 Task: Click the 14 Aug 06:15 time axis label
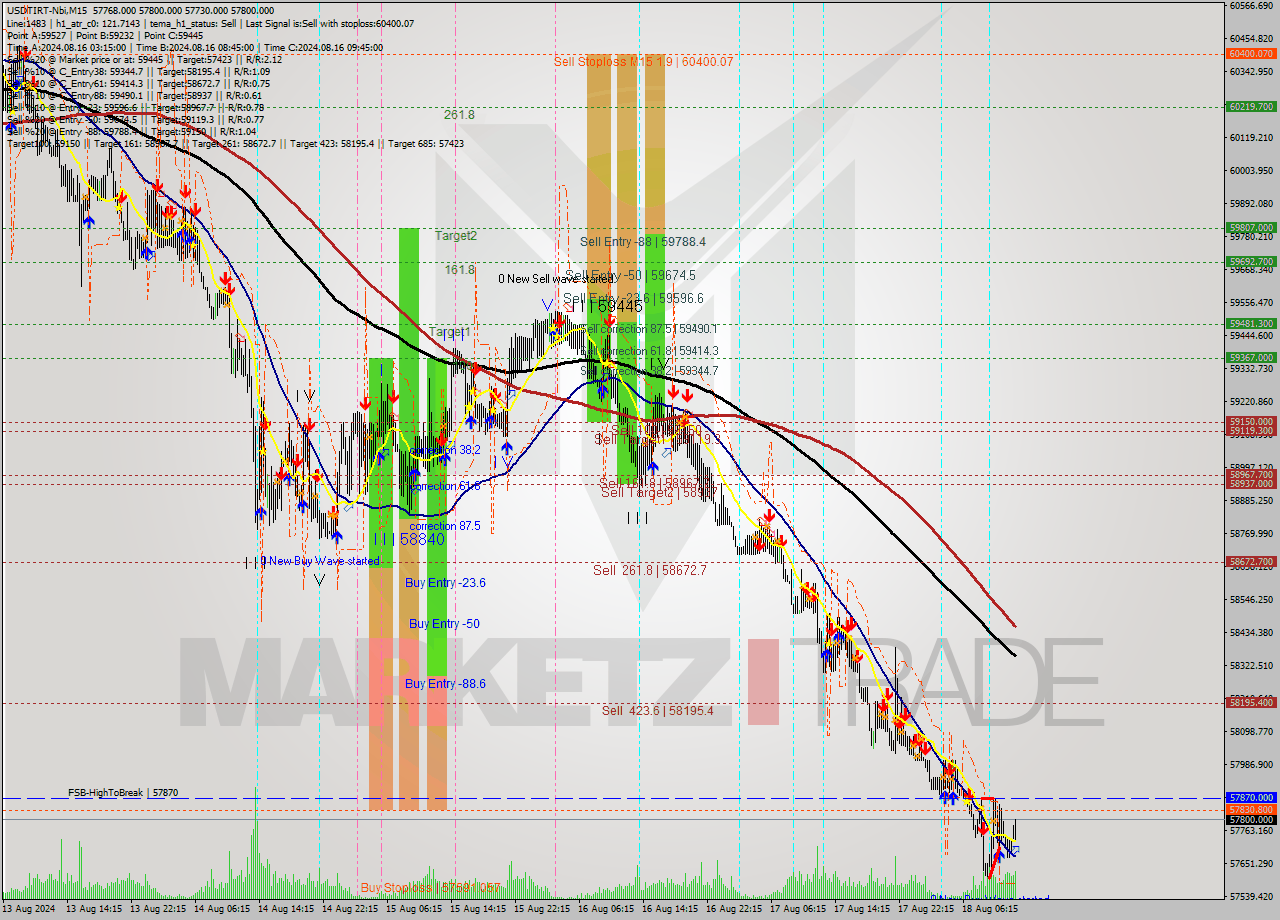coord(220,909)
